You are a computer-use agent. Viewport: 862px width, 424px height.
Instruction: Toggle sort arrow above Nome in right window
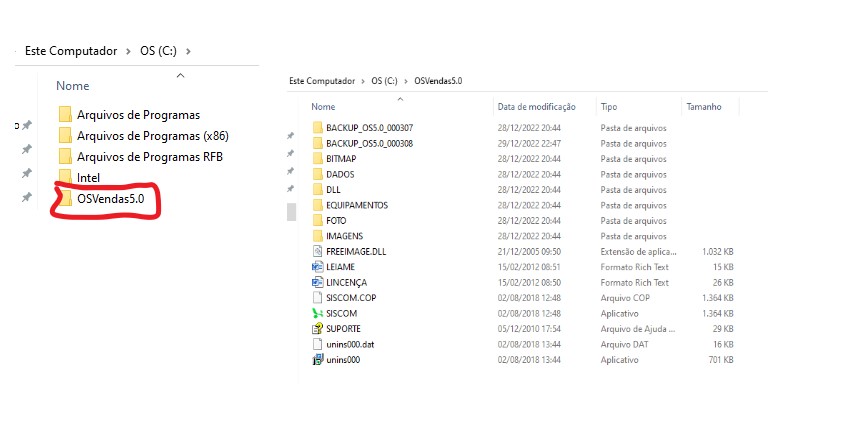400,99
